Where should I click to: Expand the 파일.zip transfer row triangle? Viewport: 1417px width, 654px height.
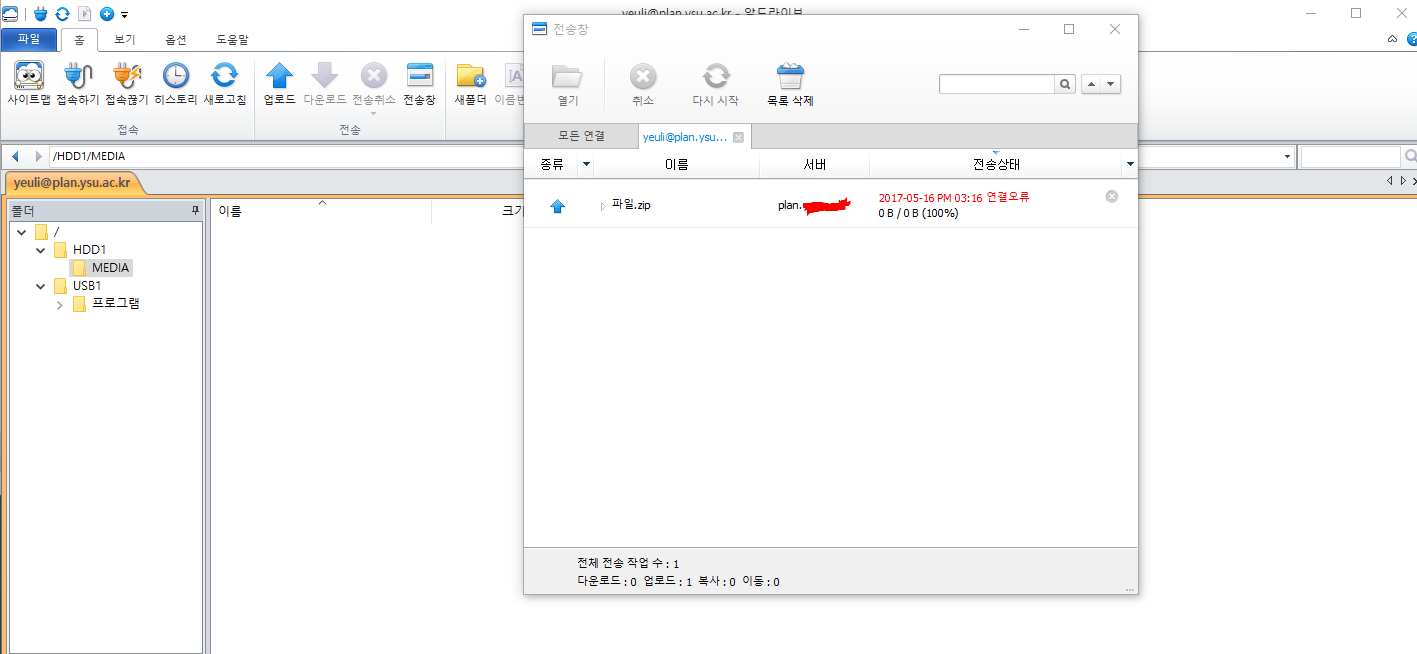[602, 205]
